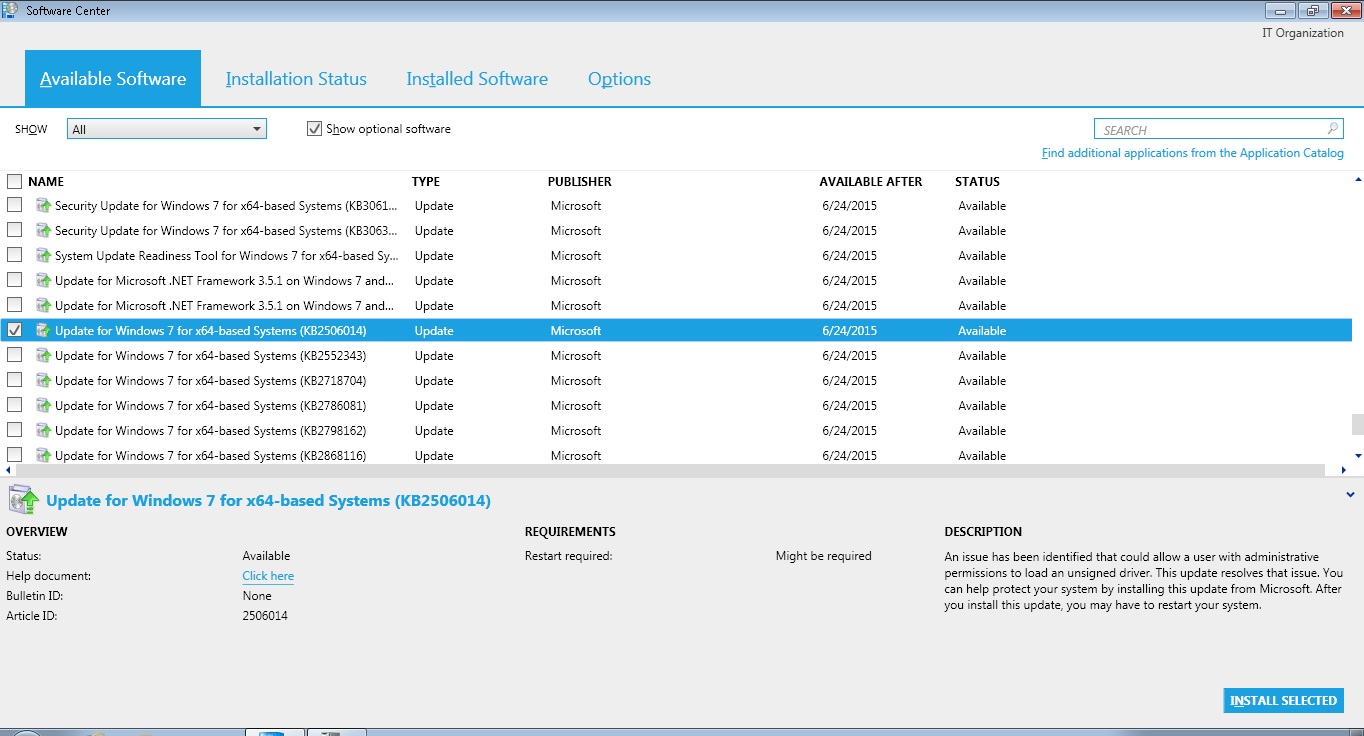Screen dimensions: 1364x736
Task: Switch to Installation Status tab
Action: click(296, 79)
